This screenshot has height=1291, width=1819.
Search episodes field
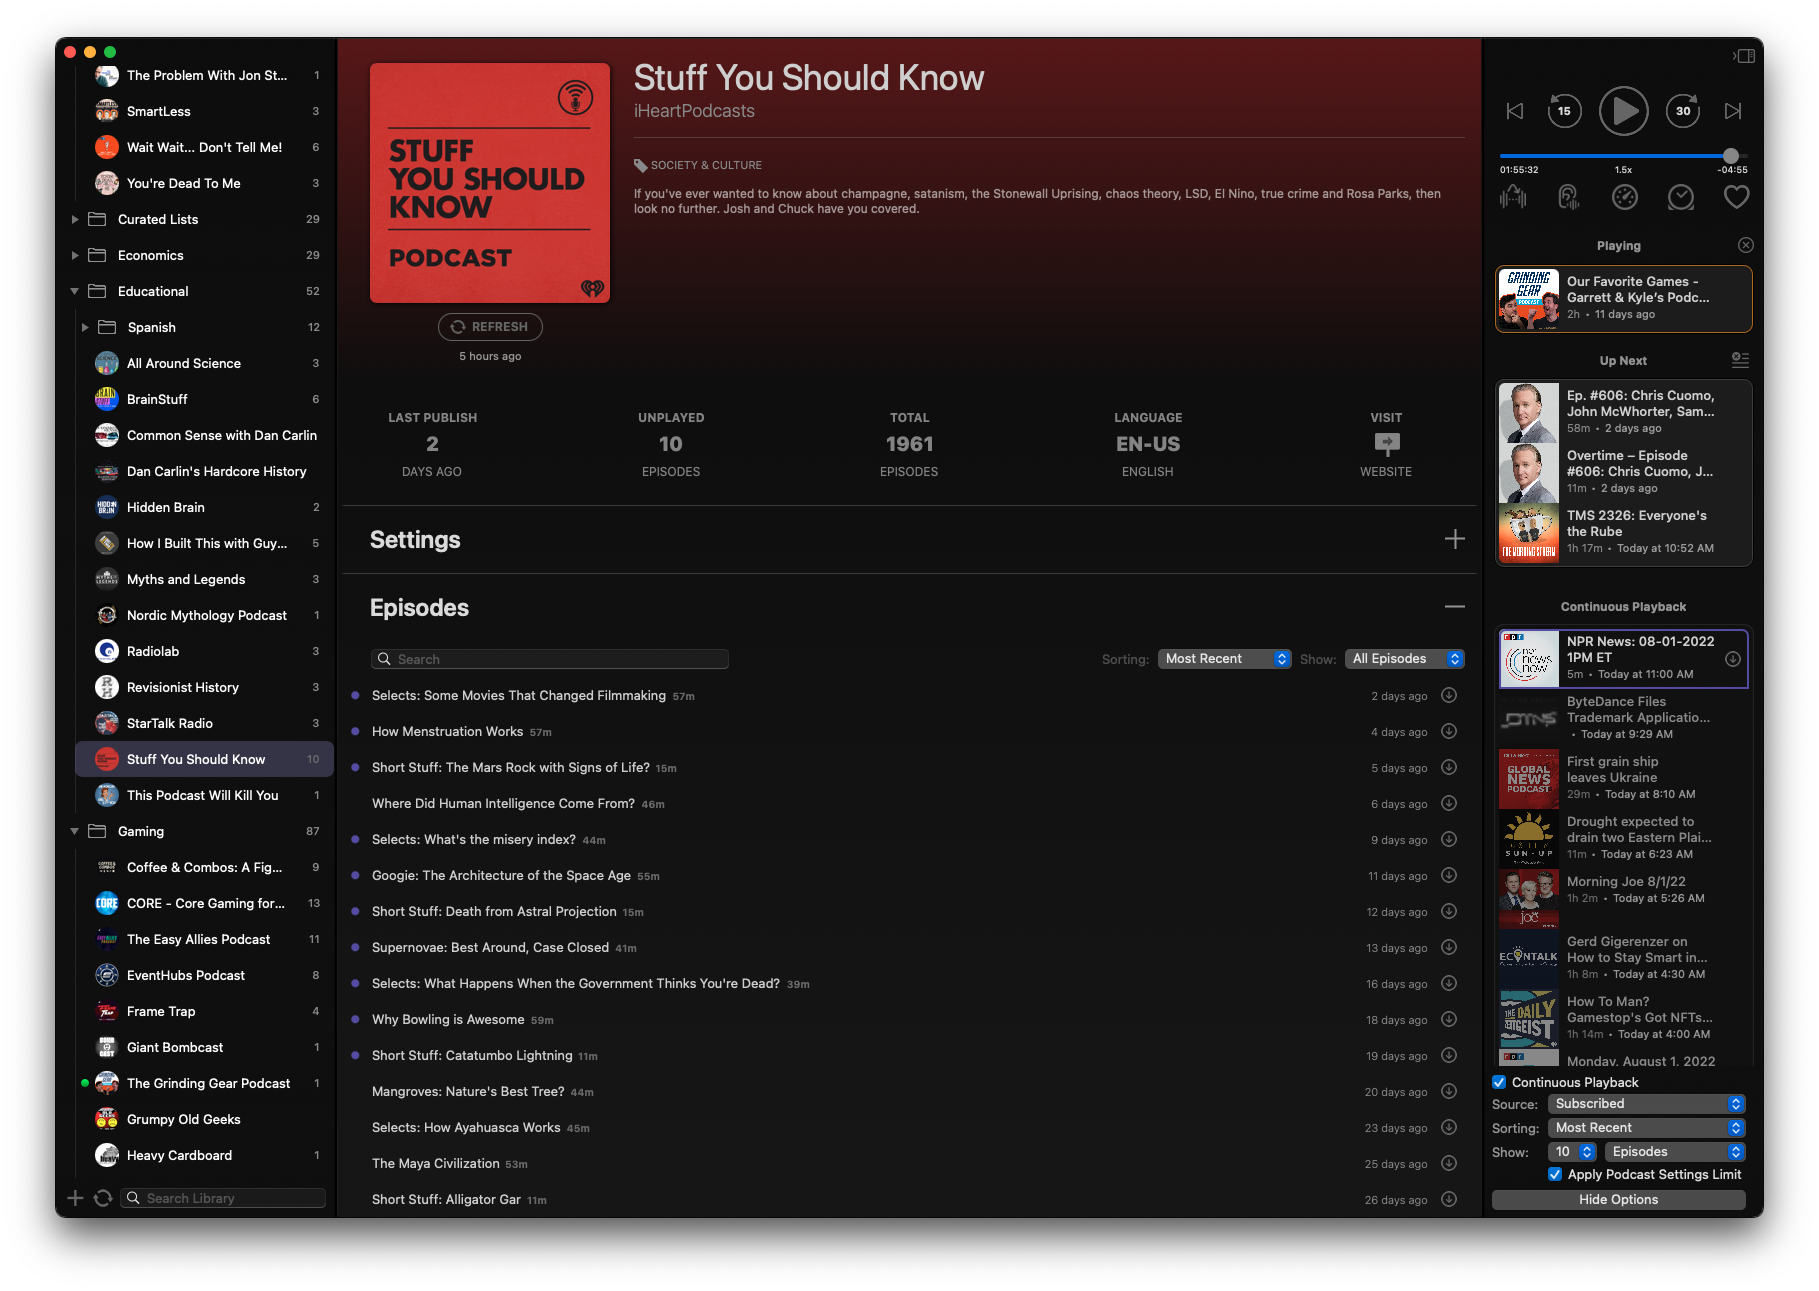[x=550, y=659]
